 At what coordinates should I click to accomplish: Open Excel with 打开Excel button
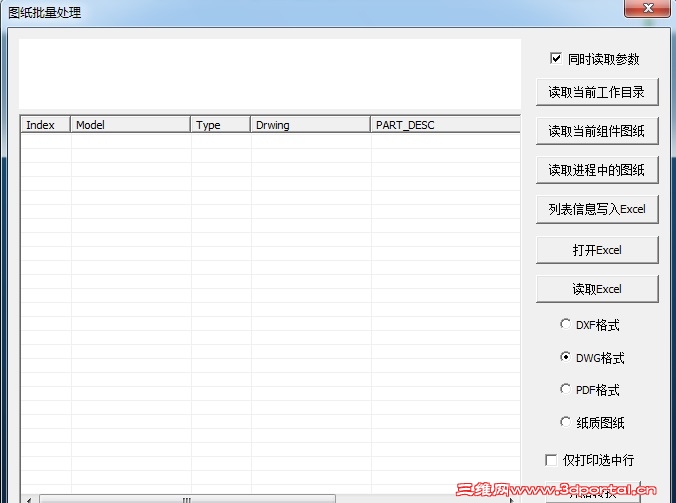[x=597, y=250]
